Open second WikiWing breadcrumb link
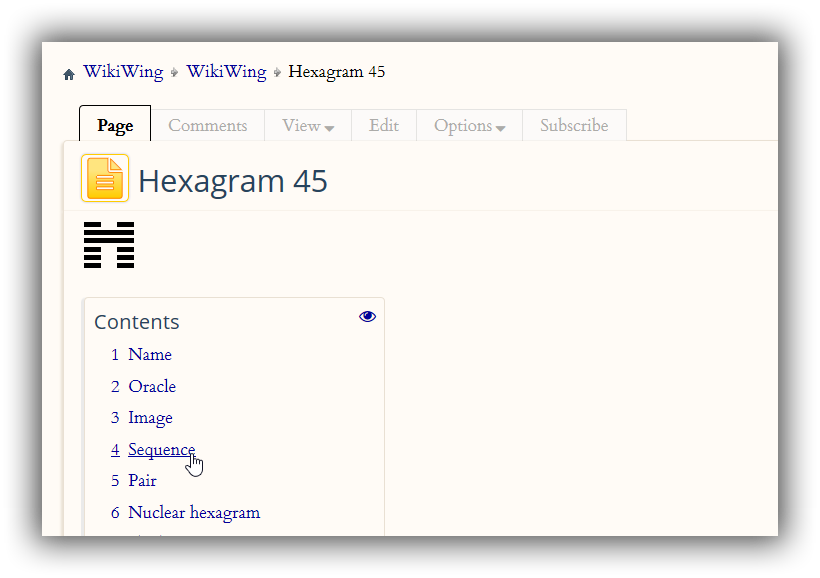820x578 pixels. (x=226, y=72)
